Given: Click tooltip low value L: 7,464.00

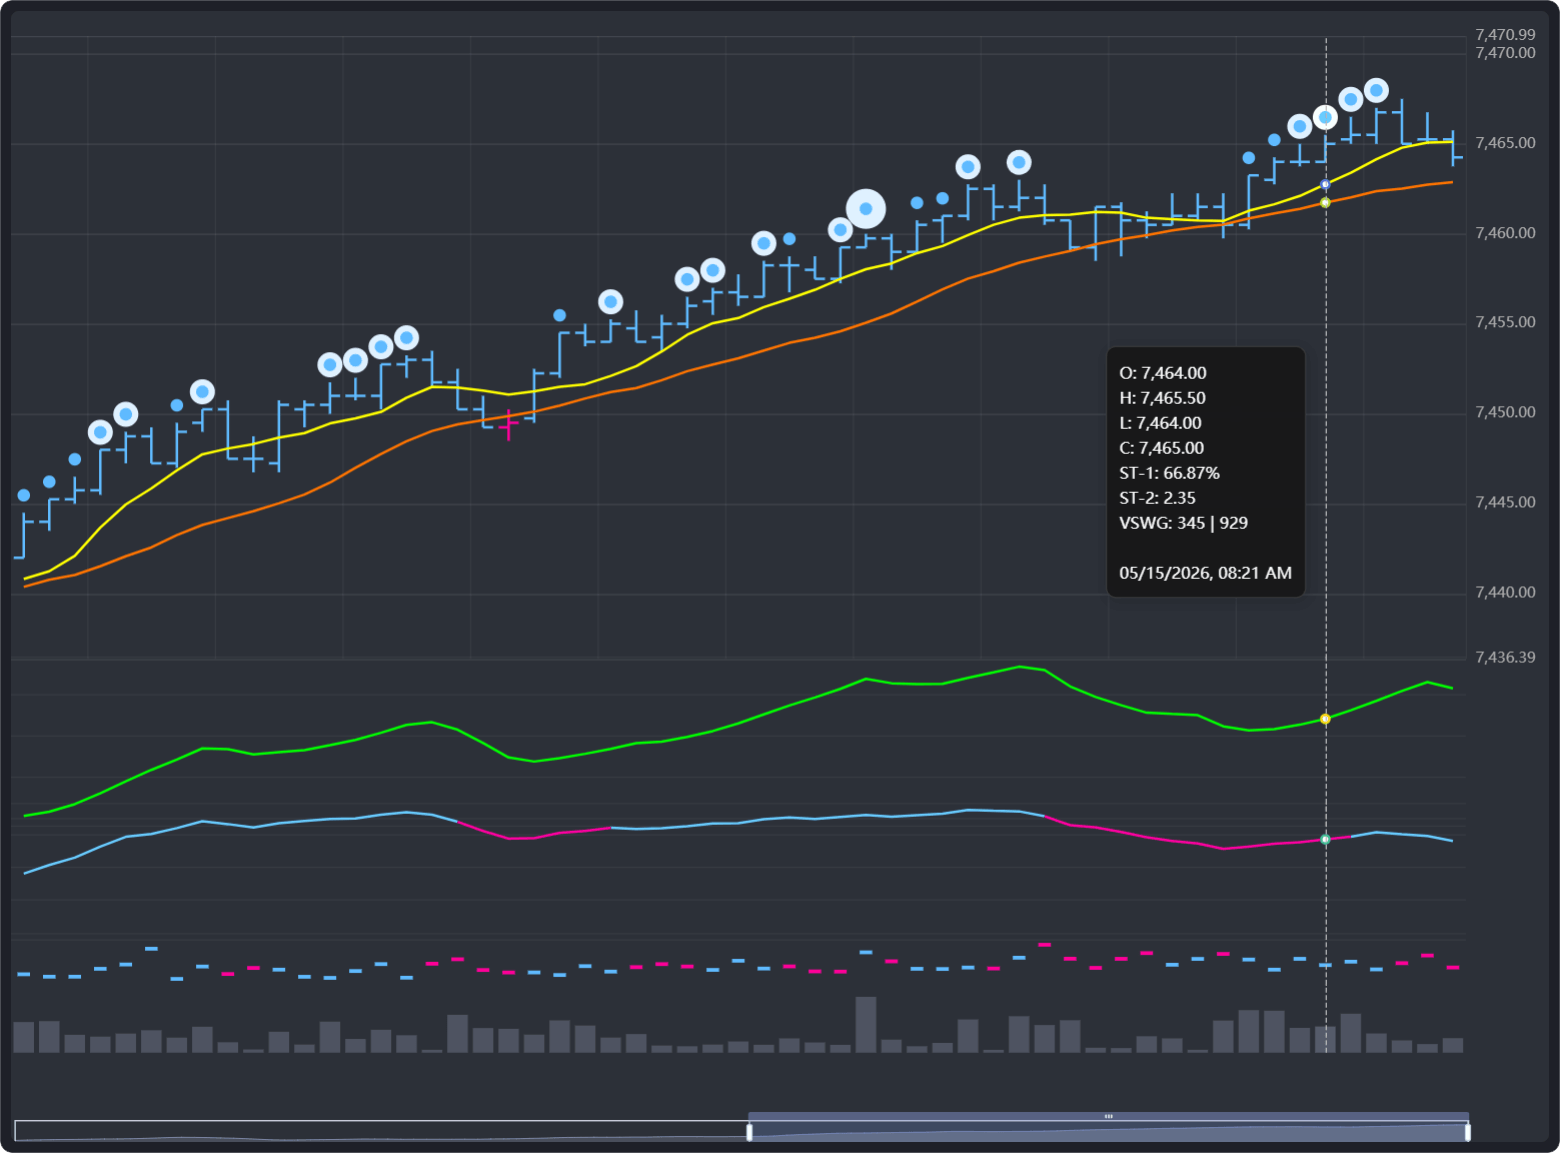Looking at the screenshot, I should pyautogui.click(x=1160, y=423).
